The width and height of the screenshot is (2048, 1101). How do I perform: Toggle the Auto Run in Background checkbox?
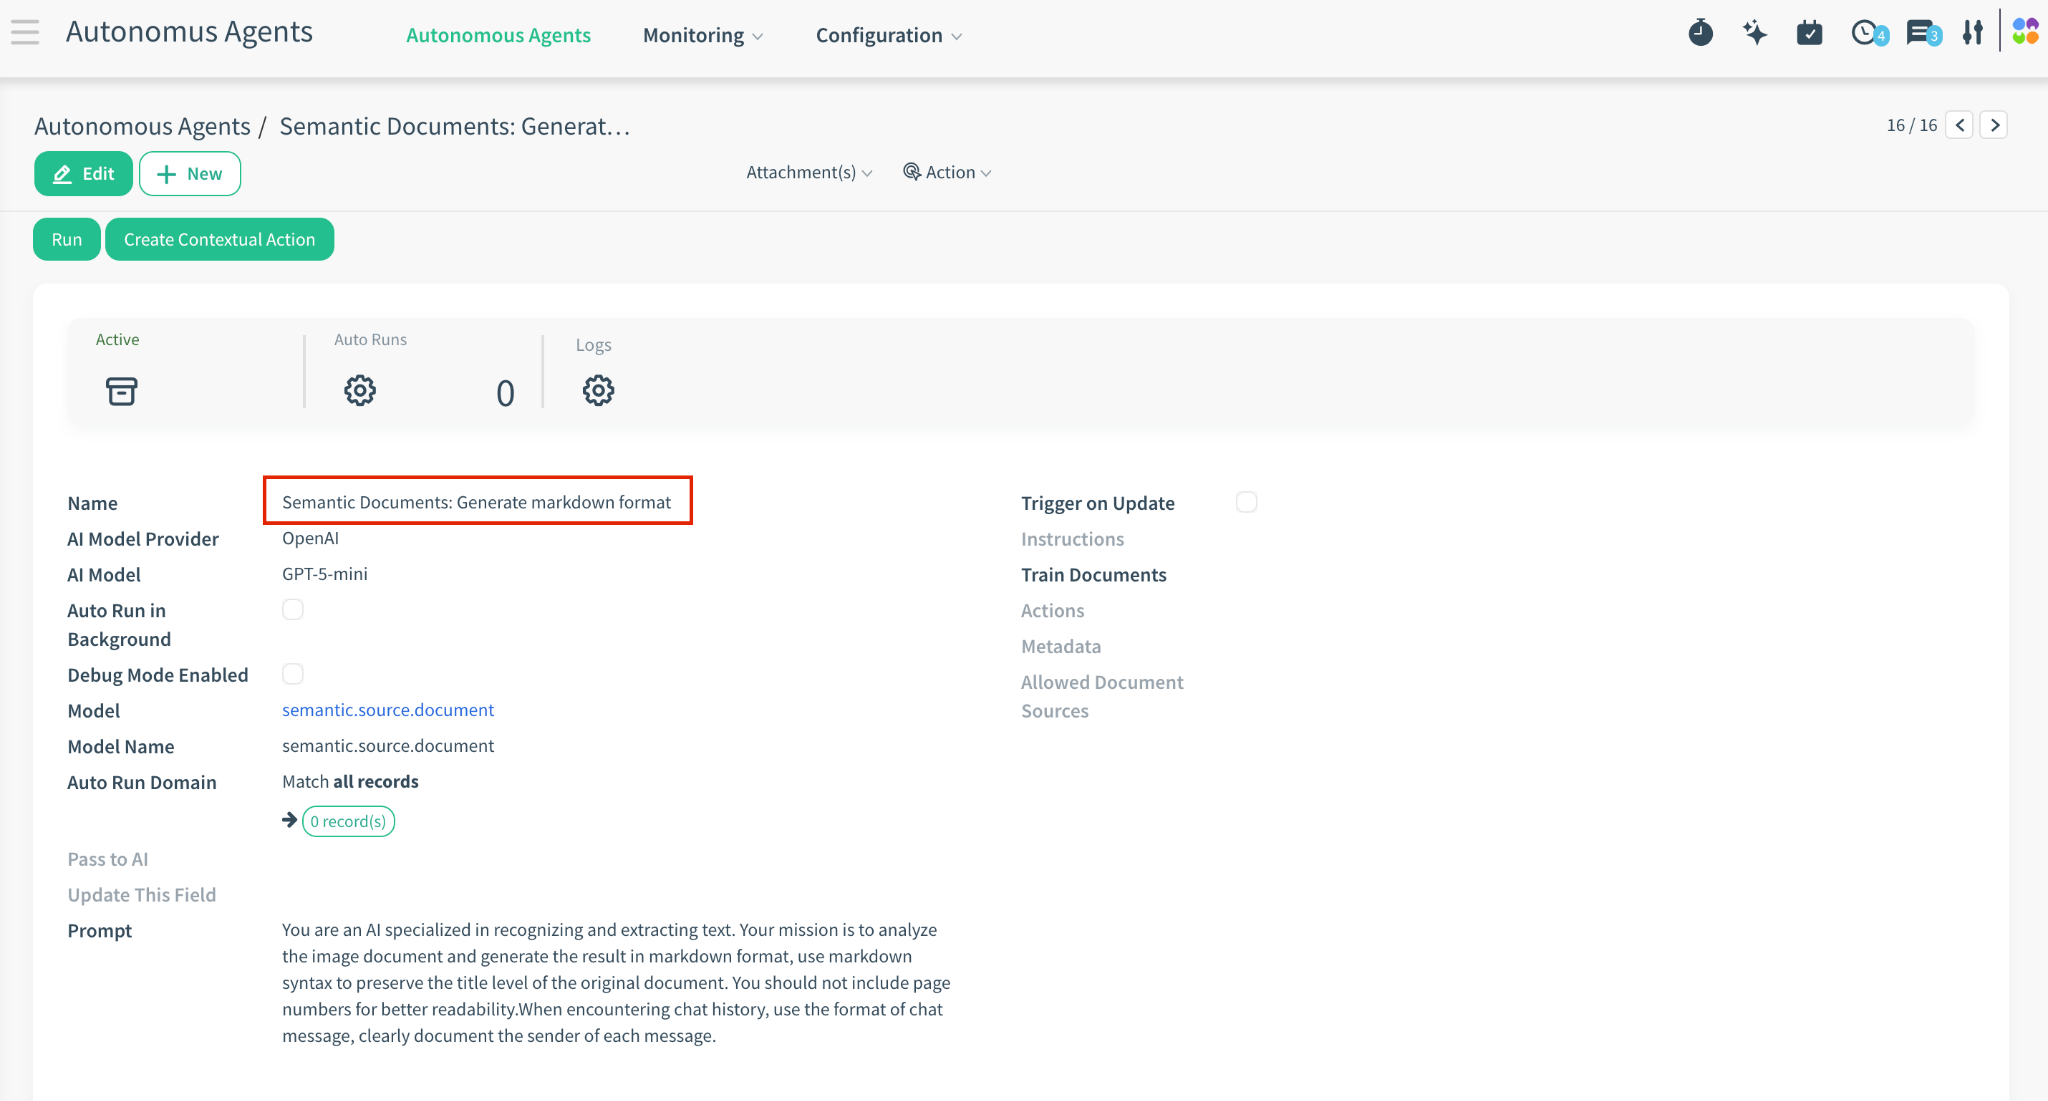pyautogui.click(x=292, y=610)
